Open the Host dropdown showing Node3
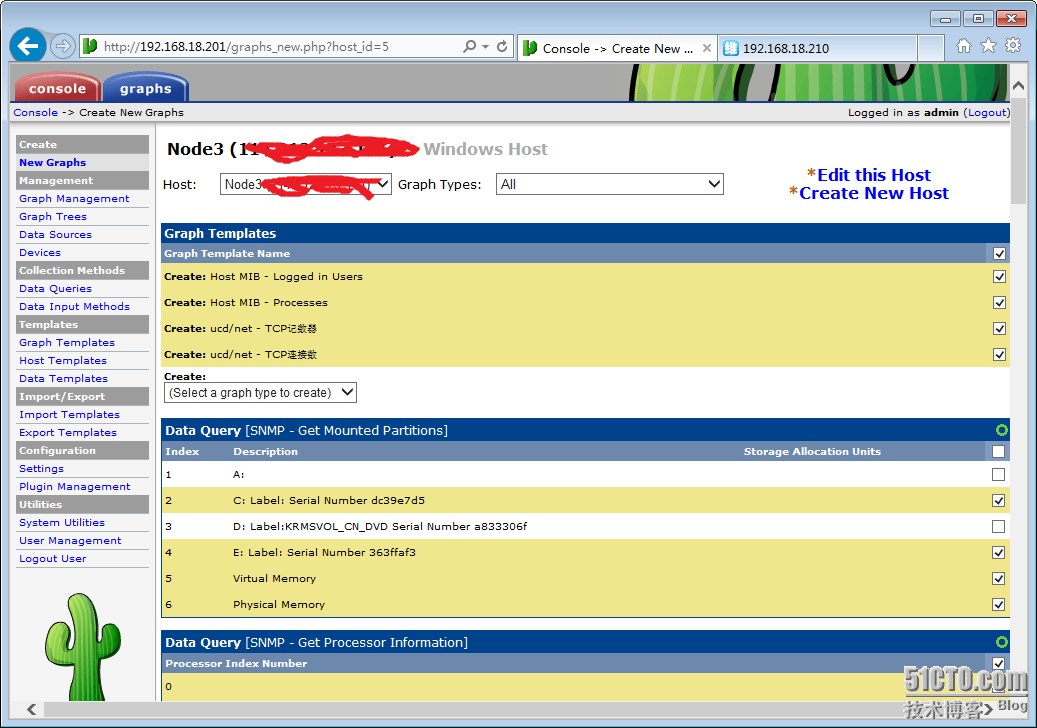 306,184
